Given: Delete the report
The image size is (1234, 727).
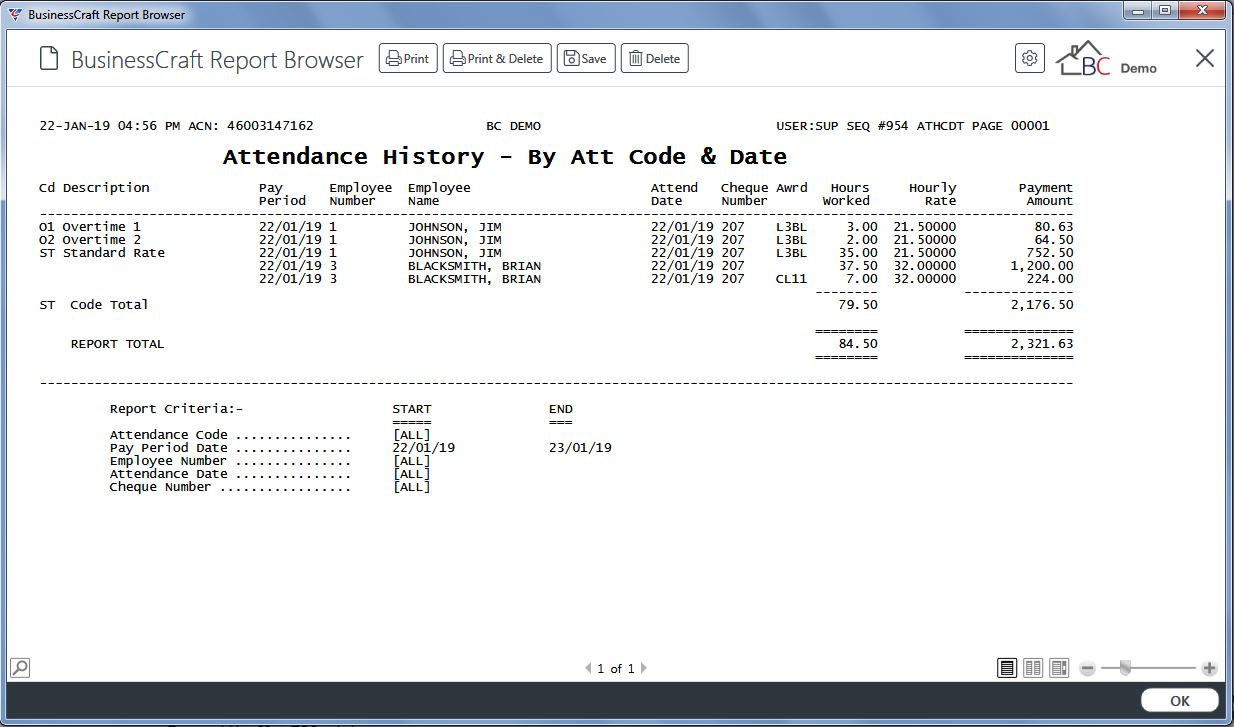Looking at the screenshot, I should point(654,59).
